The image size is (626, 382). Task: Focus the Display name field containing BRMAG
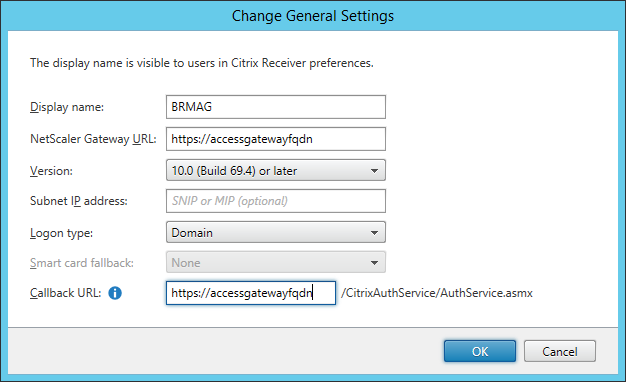pyautogui.click(x=276, y=107)
